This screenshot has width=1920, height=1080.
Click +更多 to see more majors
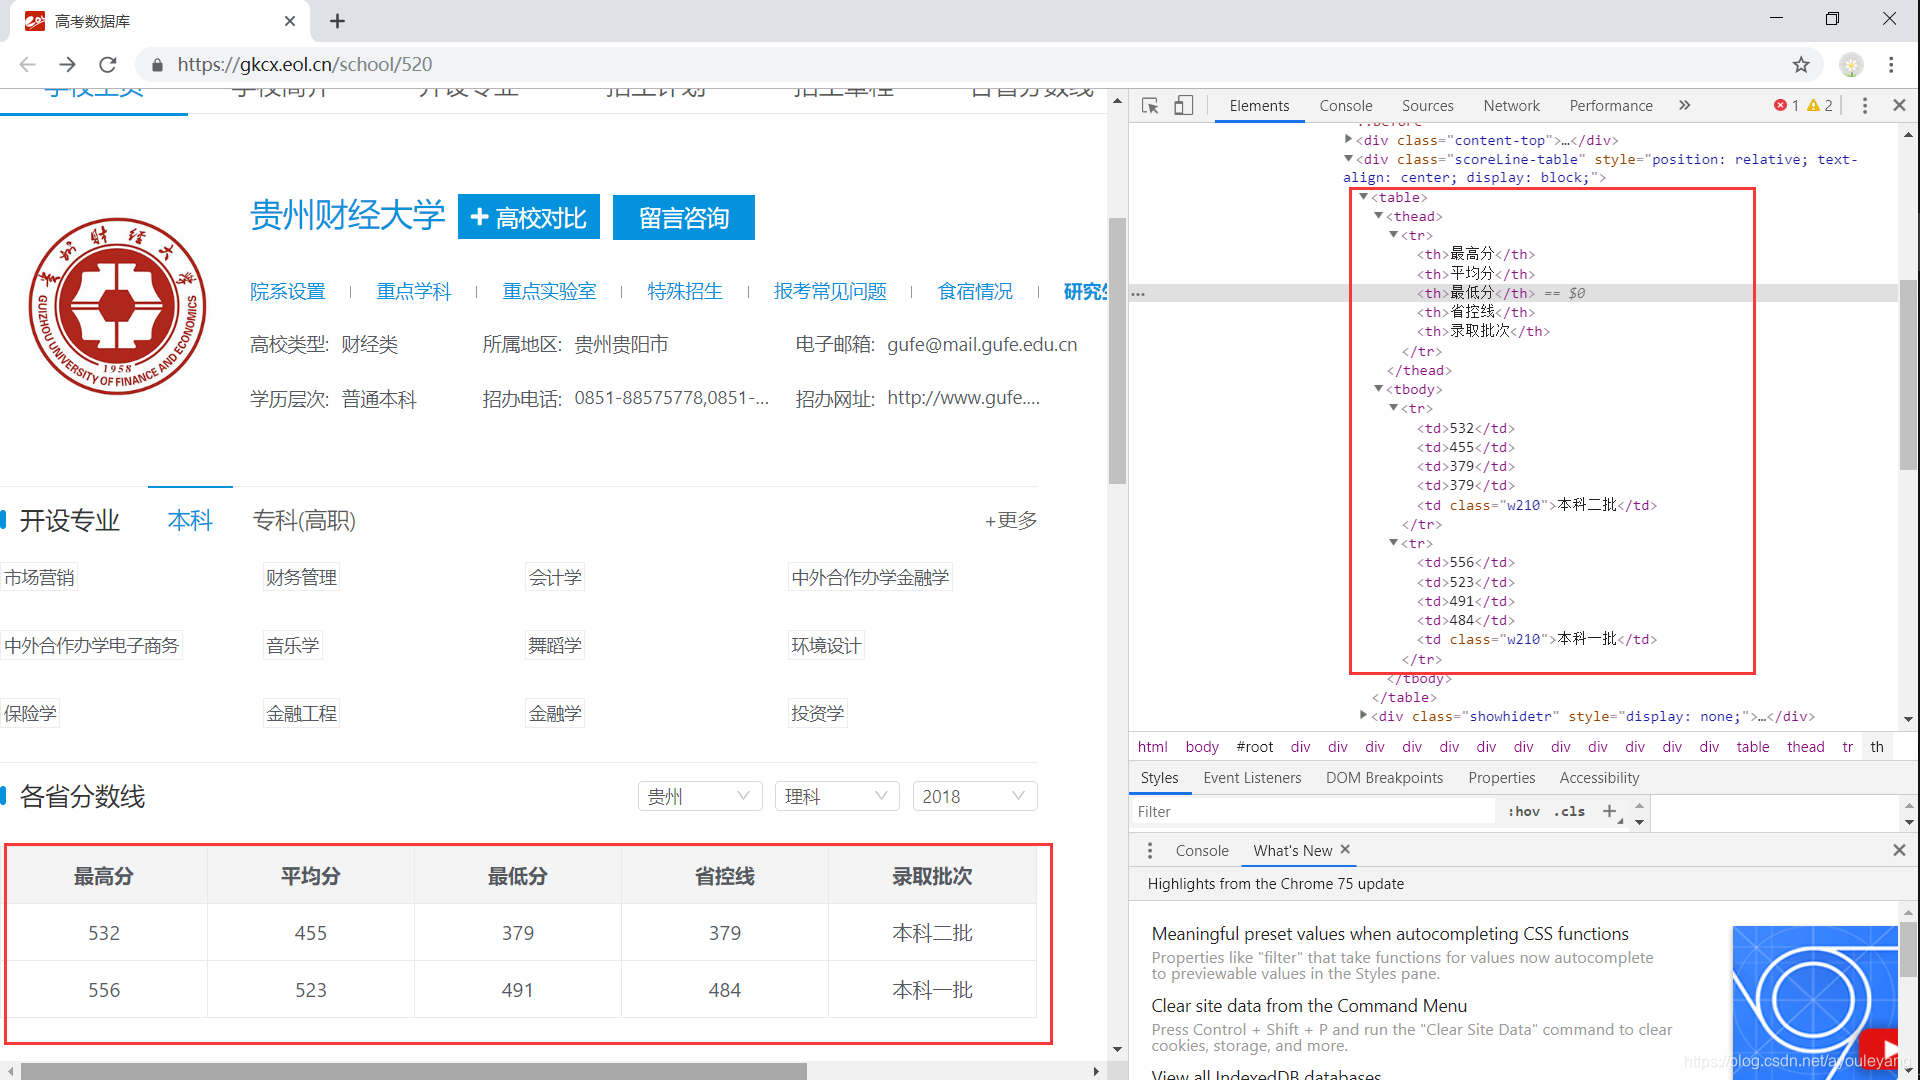pyautogui.click(x=1011, y=520)
